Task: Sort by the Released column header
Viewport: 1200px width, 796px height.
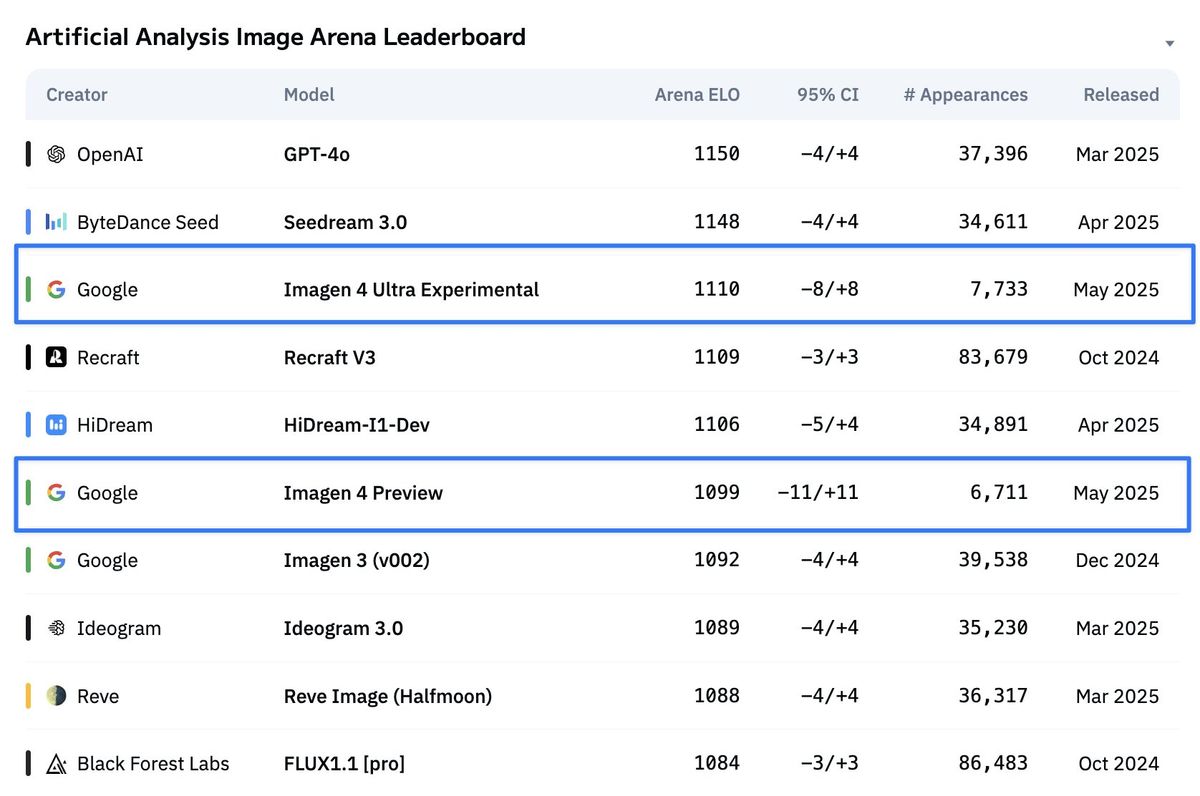Action: click(x=1121, y=94)
